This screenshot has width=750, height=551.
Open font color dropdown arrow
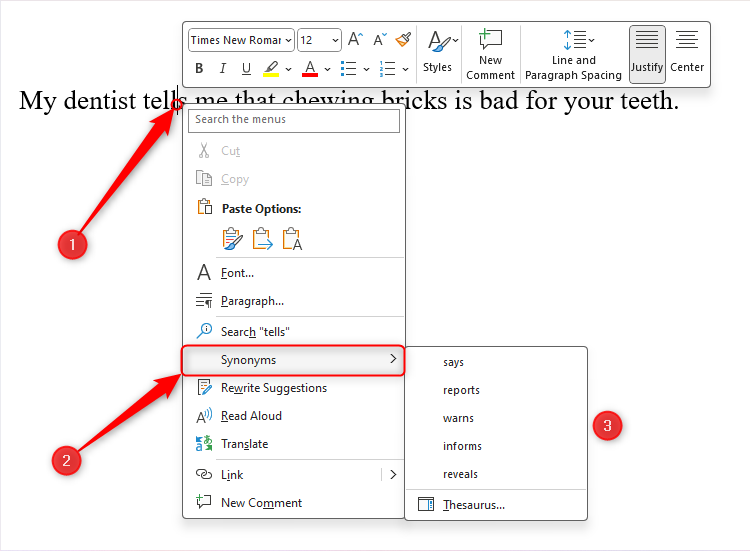click(x=328, y=69)
